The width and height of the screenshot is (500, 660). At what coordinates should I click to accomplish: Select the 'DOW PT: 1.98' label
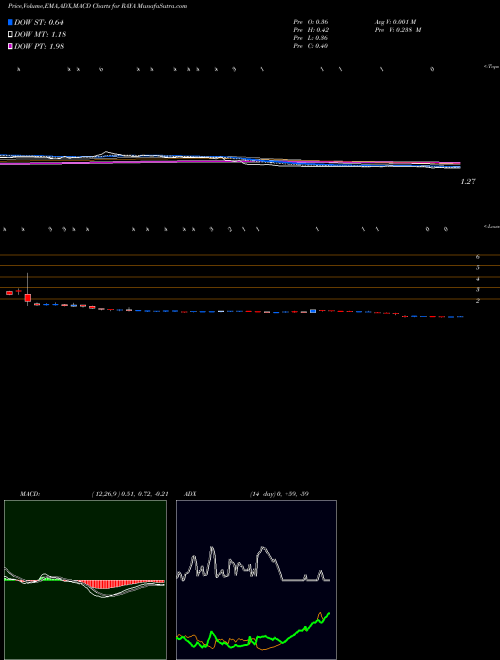[x=39, y=47]
